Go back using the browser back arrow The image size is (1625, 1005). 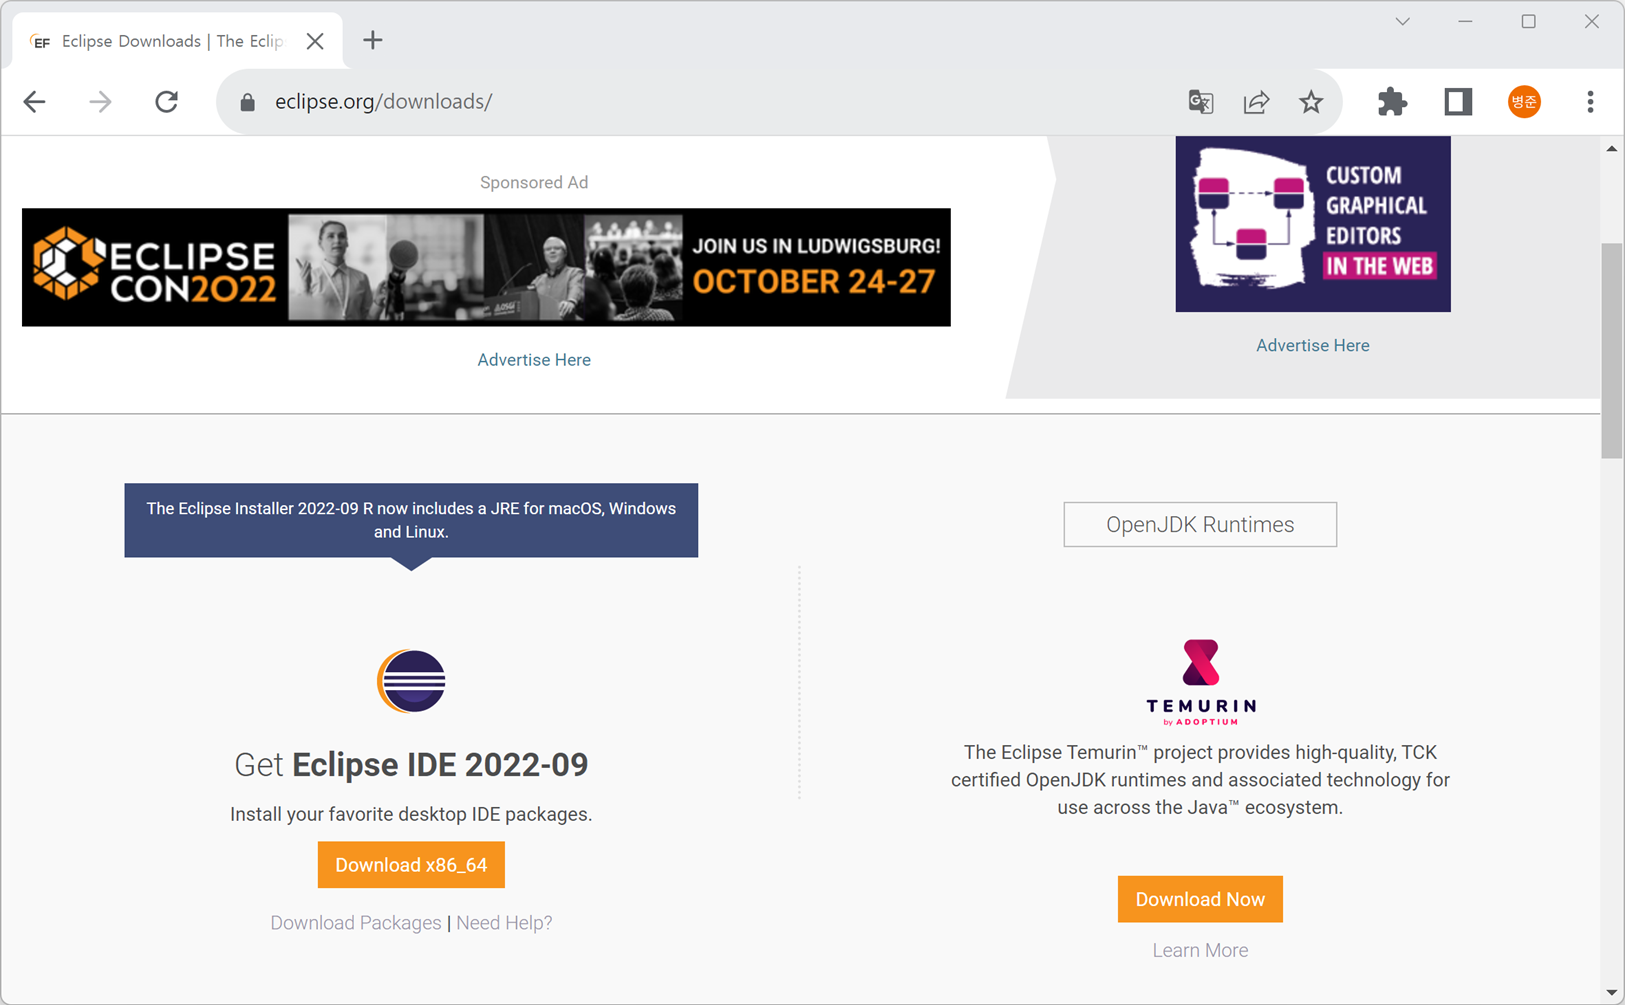click(x=35, y=101)
